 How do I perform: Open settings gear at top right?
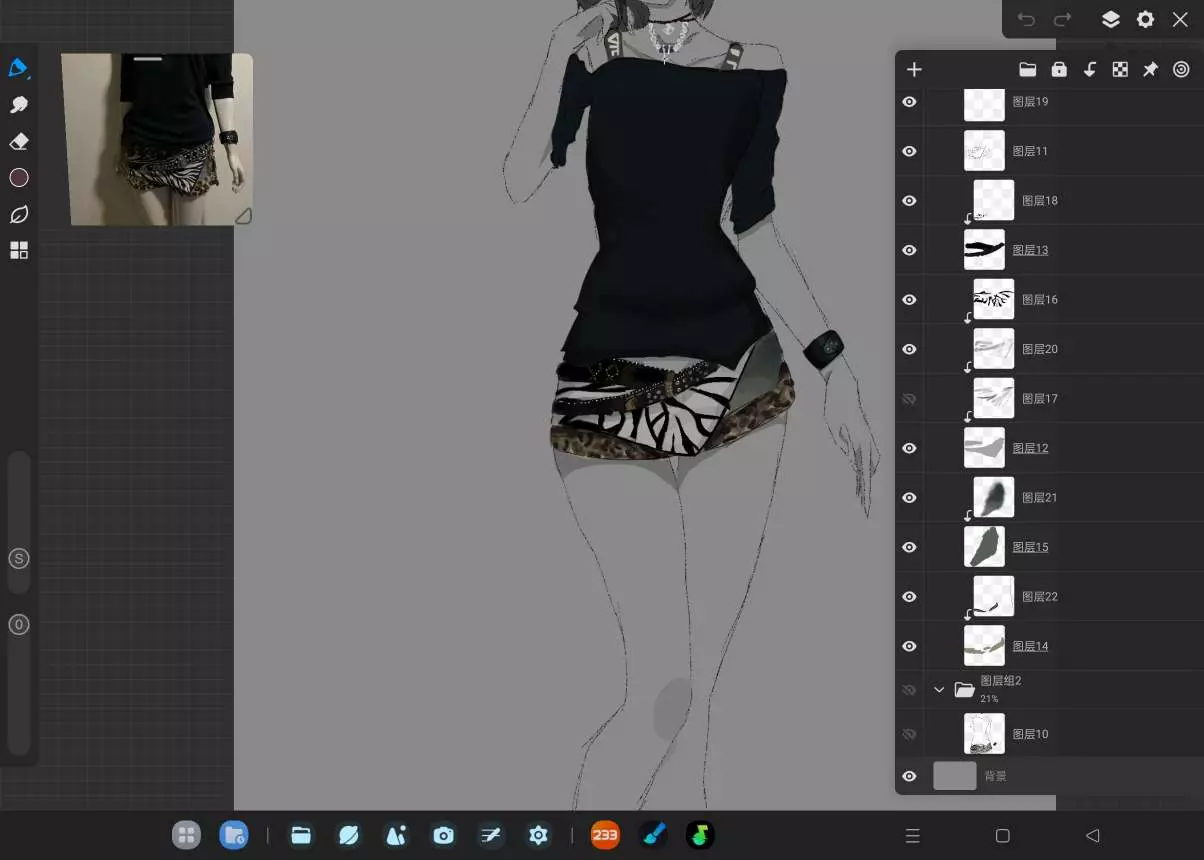1145,19
